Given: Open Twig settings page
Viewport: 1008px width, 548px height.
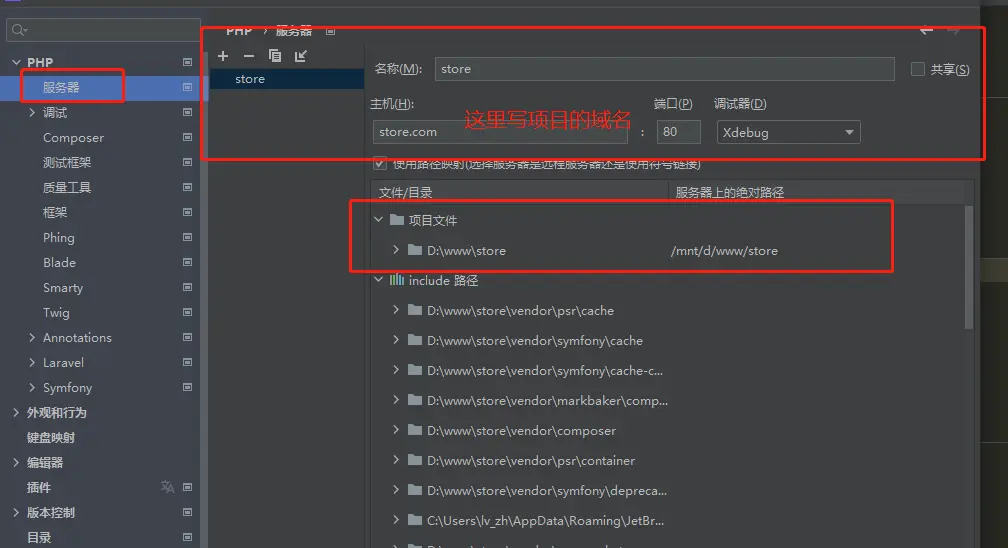Looking at the screenshot, I should (56, 313).
